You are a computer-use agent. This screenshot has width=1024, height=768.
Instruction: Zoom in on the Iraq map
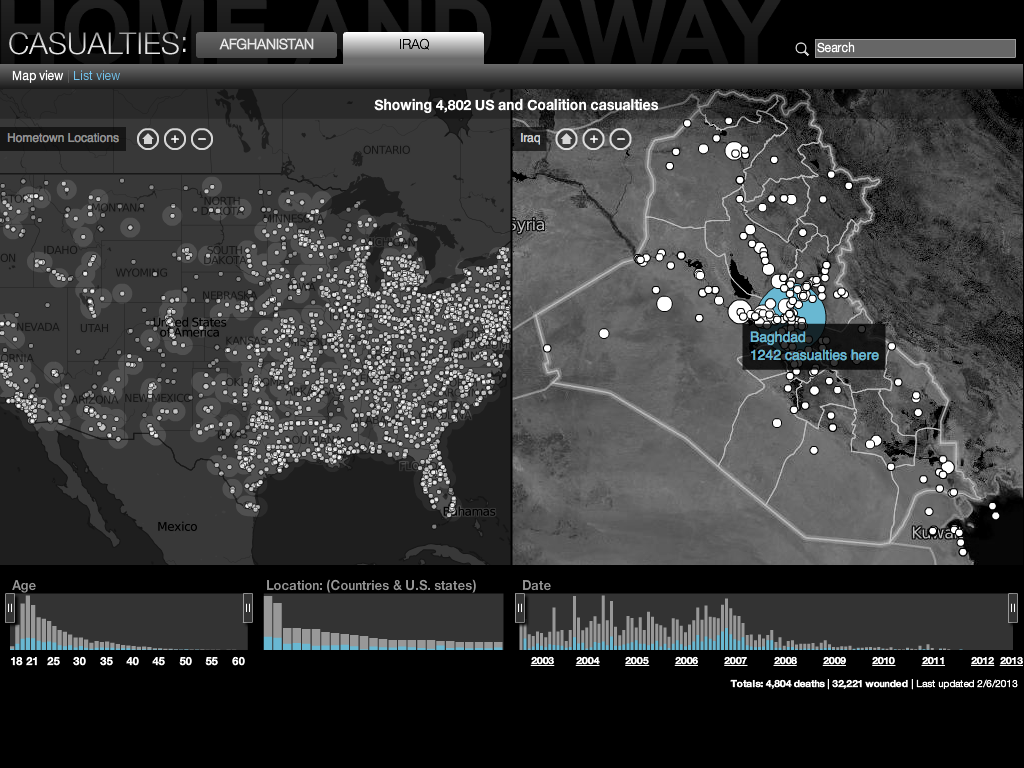(x=593, y=139)
